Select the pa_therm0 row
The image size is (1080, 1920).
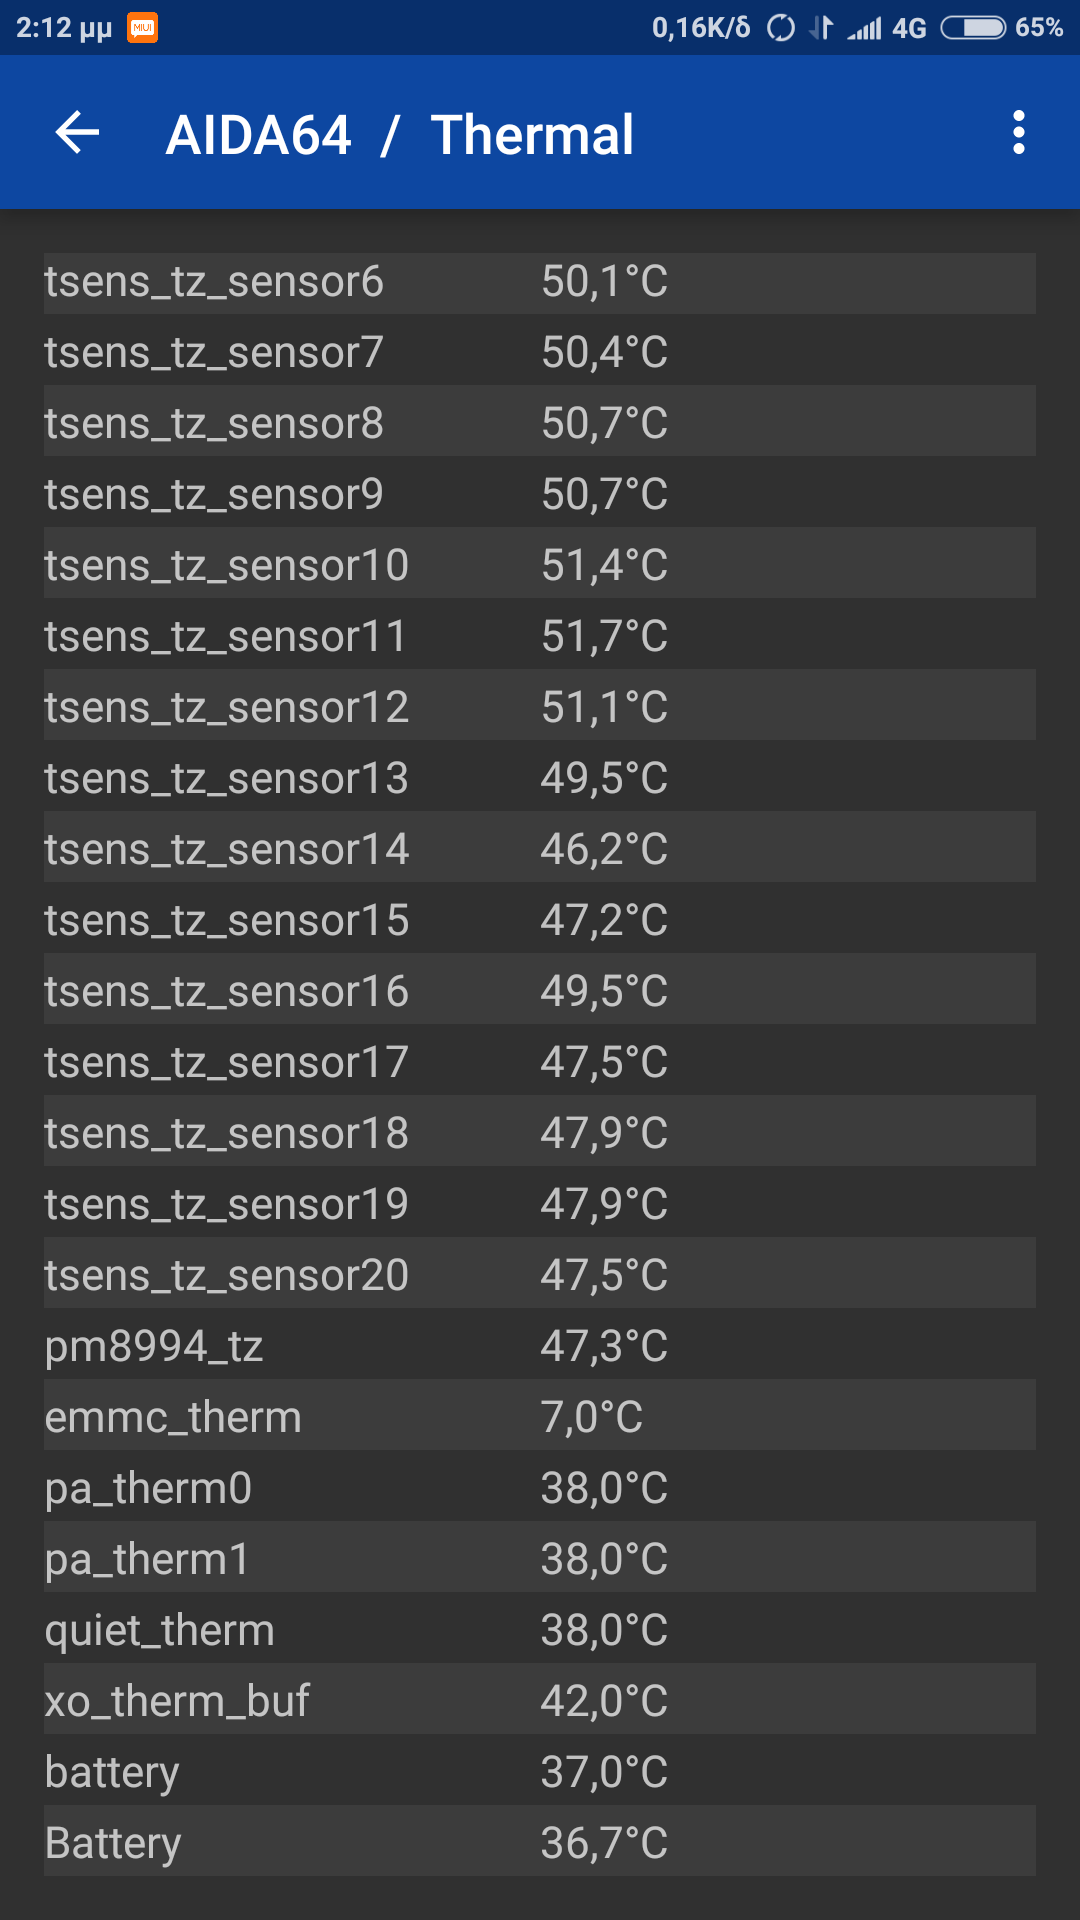539,1489
